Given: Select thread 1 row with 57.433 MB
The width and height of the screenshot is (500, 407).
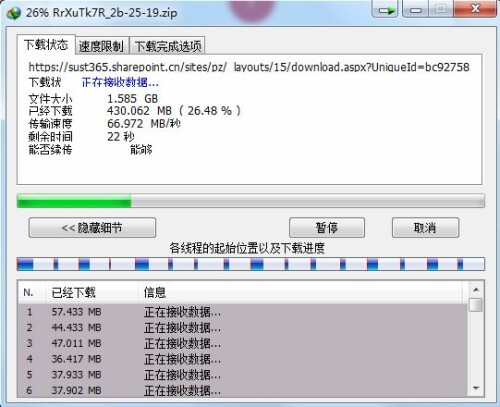Looking at the screenshot, I should pos(243,312).
